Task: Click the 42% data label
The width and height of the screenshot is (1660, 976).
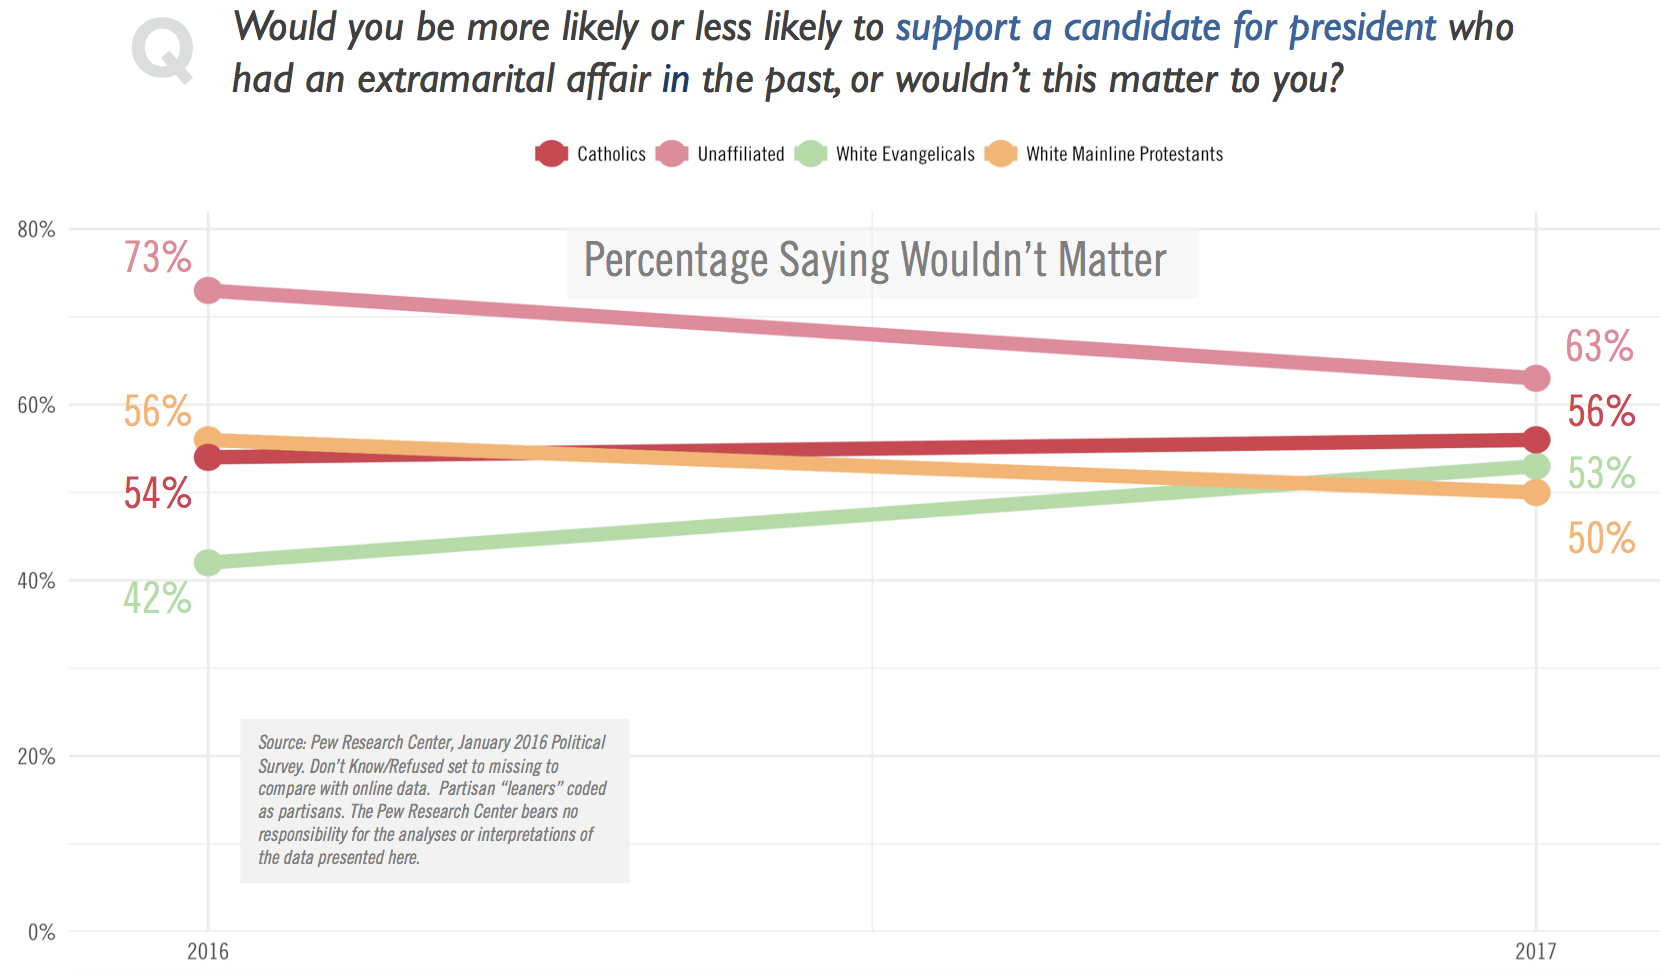Action: tap(157, 598)
